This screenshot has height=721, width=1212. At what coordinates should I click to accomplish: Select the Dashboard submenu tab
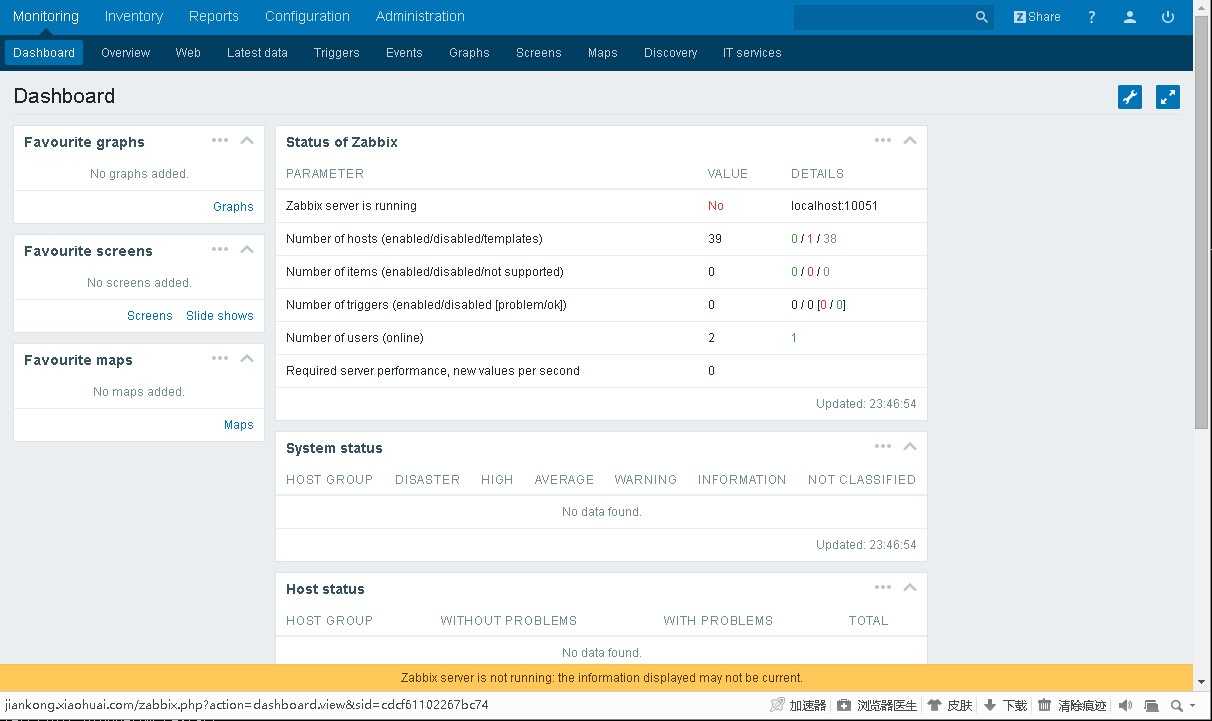point(44,53)
